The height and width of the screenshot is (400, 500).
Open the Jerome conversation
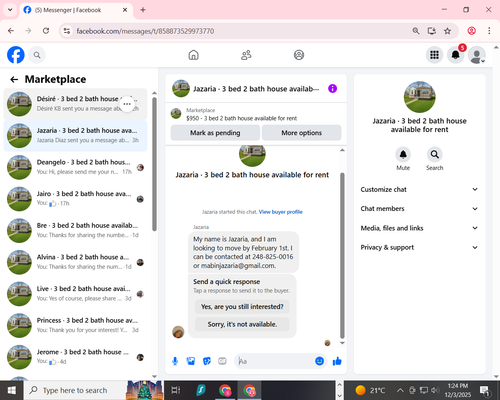[x=75, y=357]
